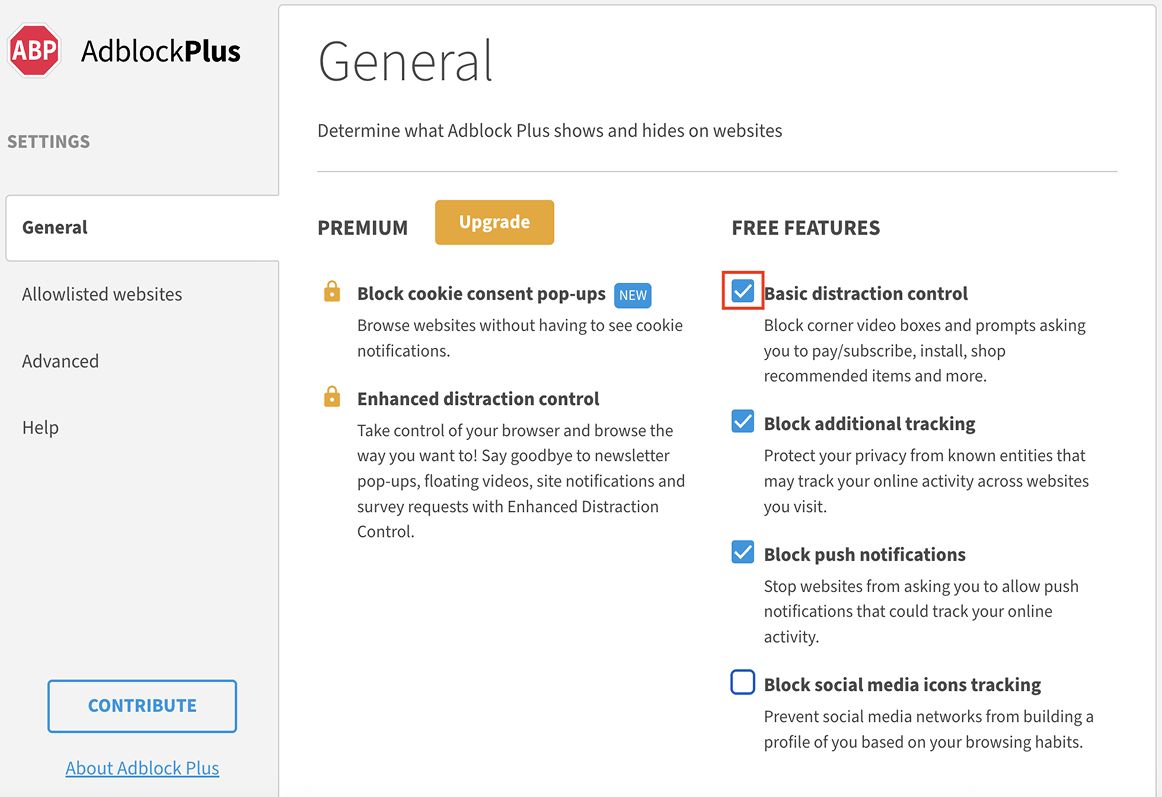
Task: Click the lock icon beside Block cookie consent pop-ups
Action: click(332, 291)
